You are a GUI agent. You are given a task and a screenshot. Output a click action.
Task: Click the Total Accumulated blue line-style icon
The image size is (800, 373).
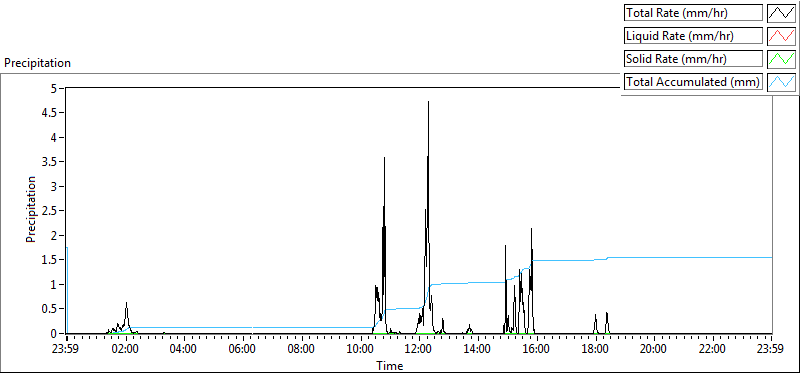(x=782, y=82)
